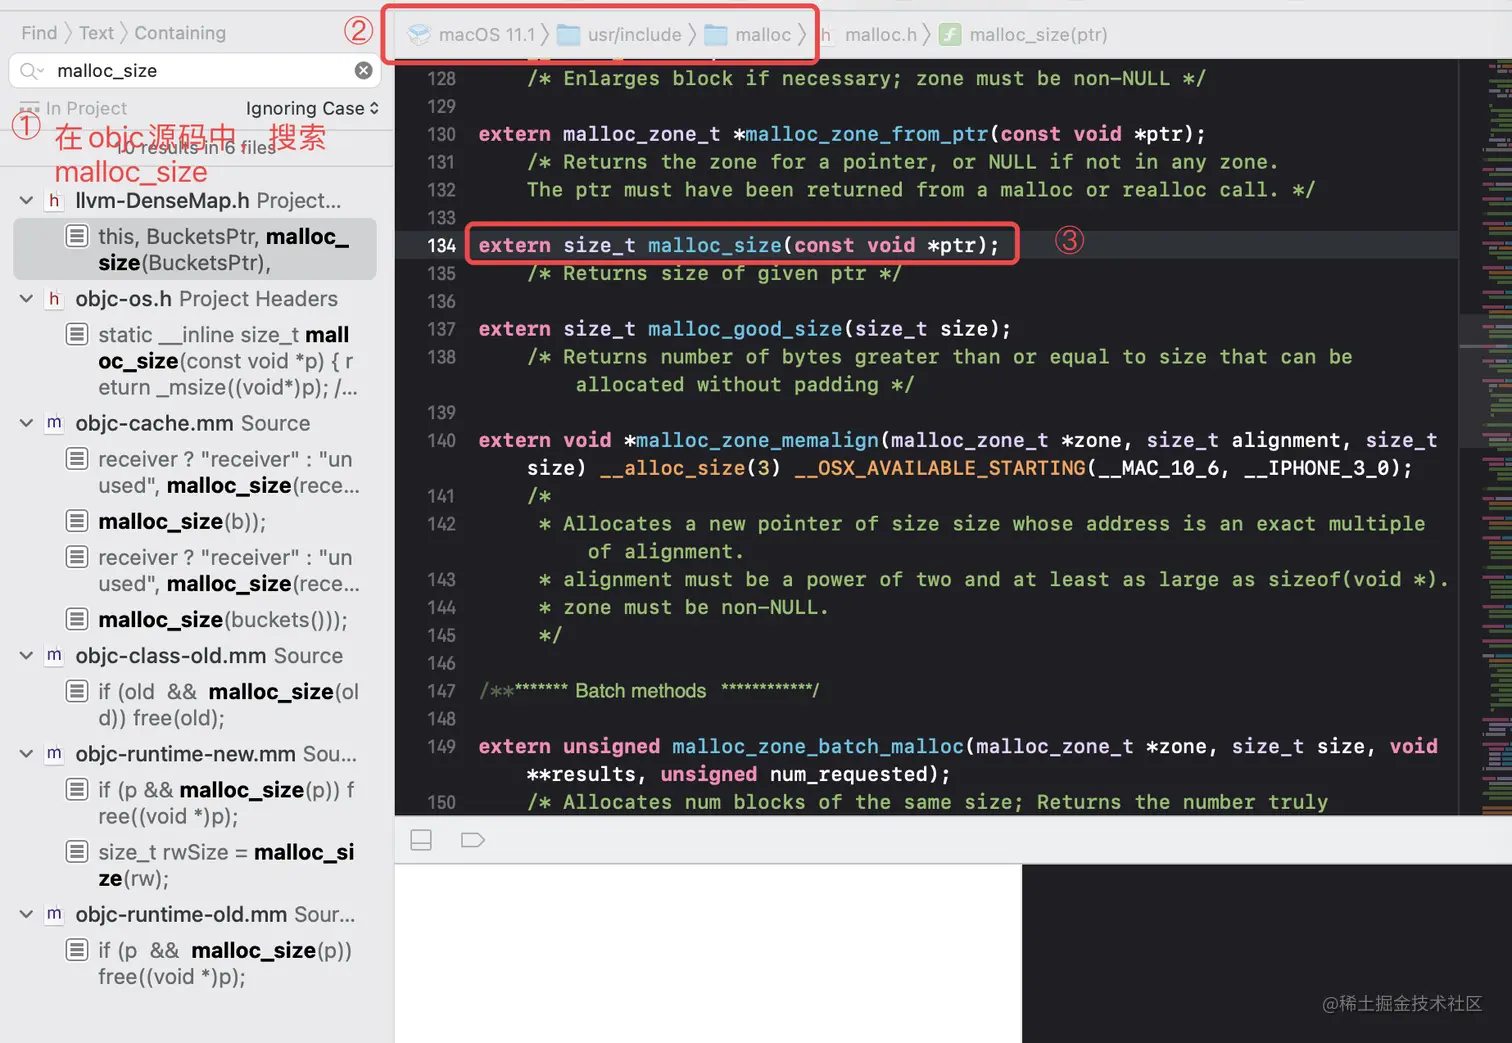Open usr/include folder in the jump bar
Screen dimensions: 1512x1043
pyautogui.click(x=620, y=35)
